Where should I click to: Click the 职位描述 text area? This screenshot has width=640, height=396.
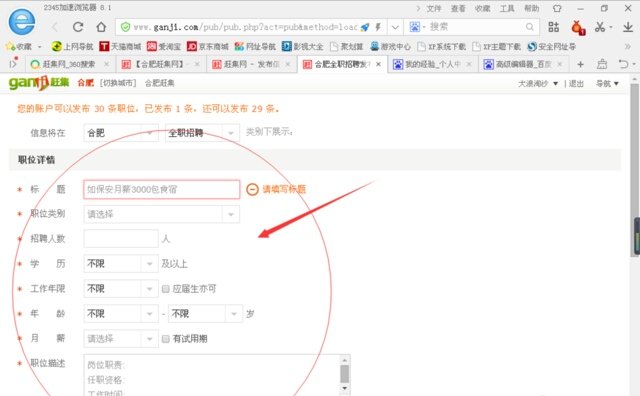[x=217, y=375]
